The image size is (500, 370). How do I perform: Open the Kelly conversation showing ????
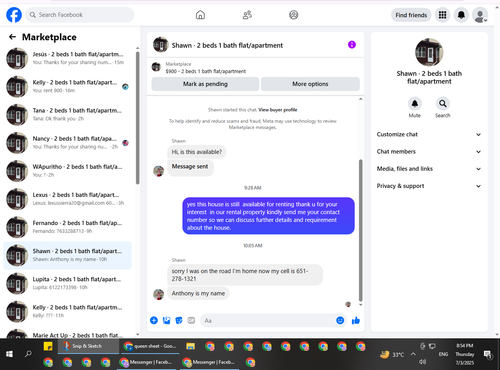click(67, 311)
